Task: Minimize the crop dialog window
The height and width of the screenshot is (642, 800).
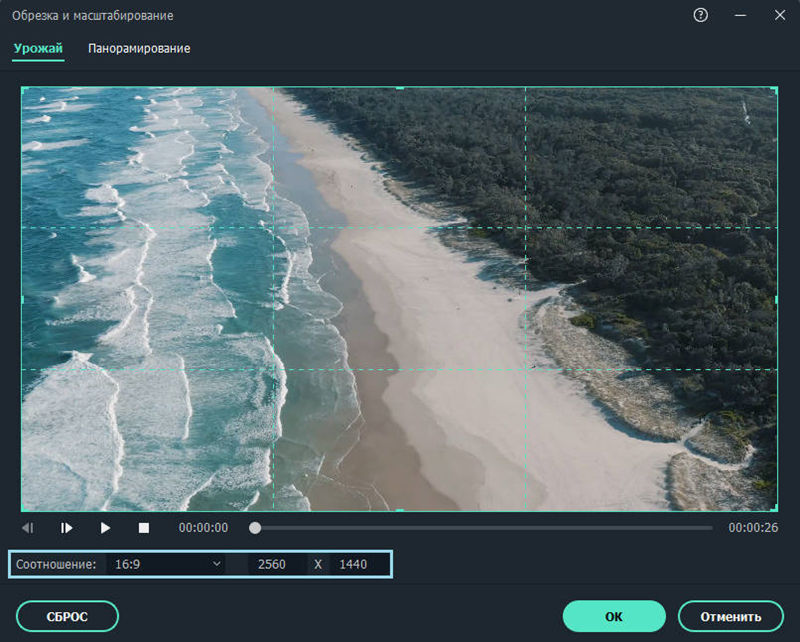Action: [x=740, y=16]
